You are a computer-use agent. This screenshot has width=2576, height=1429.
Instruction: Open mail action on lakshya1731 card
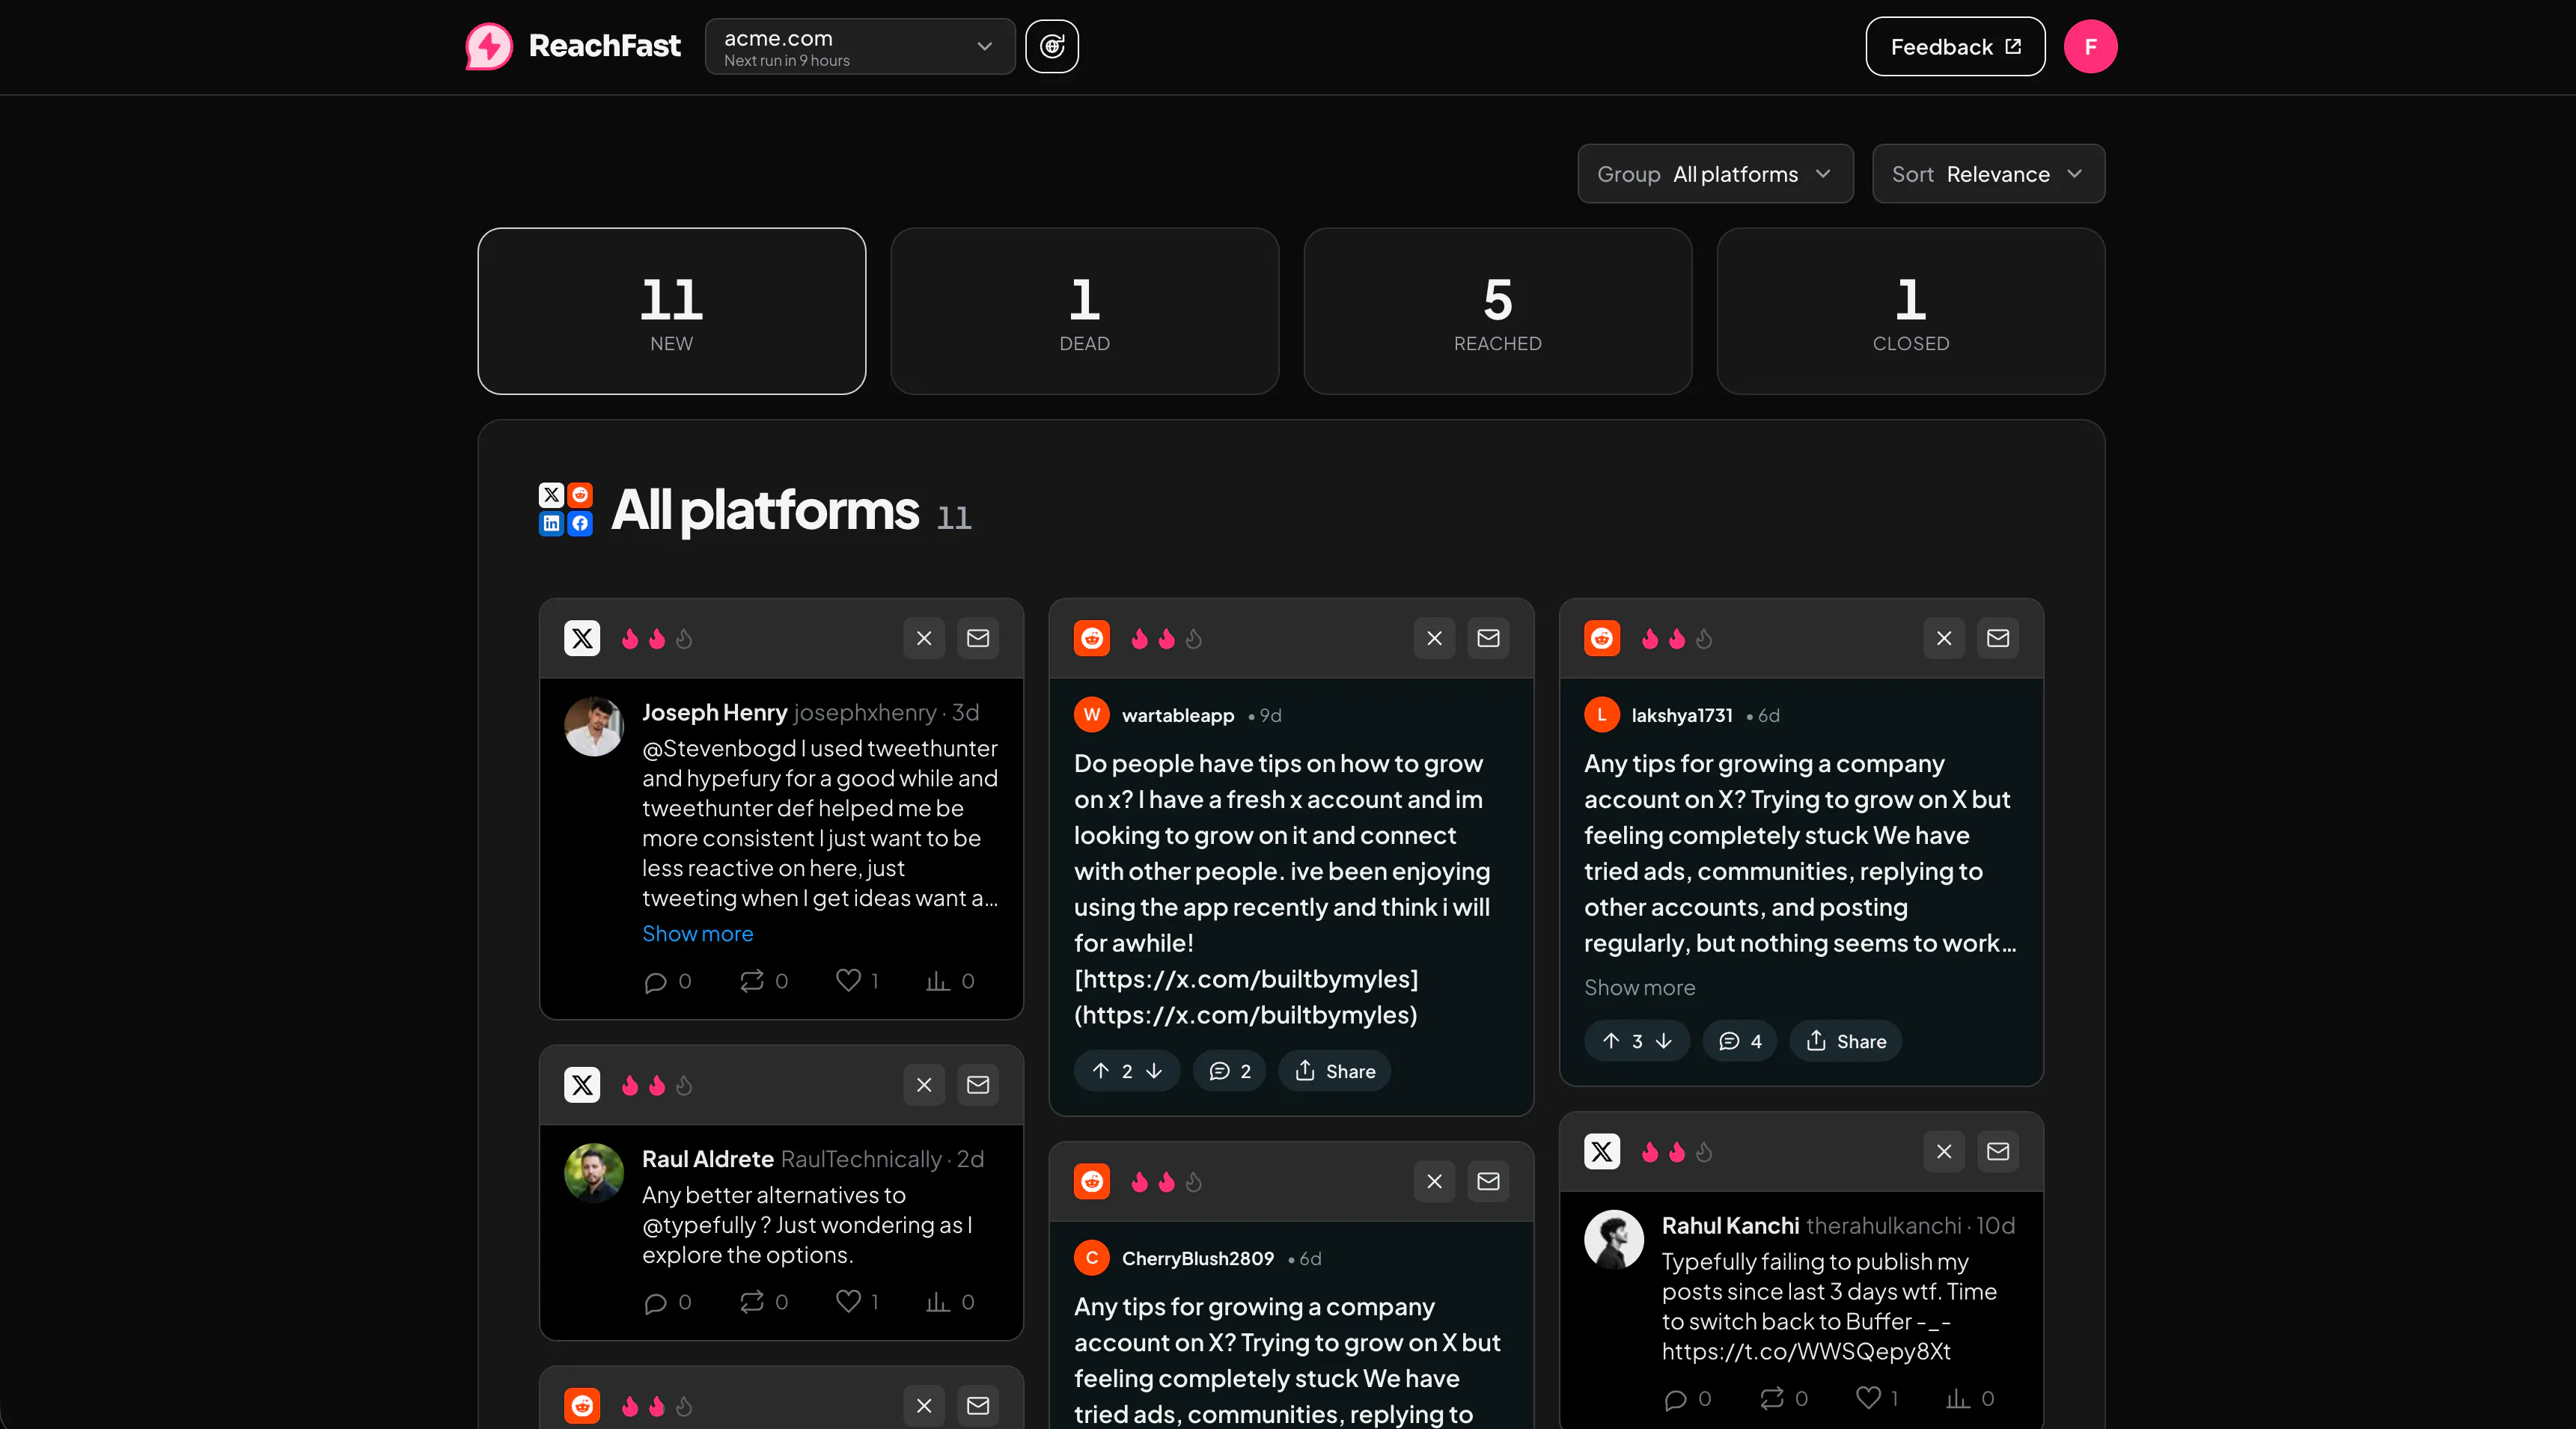pos(1998,638)
